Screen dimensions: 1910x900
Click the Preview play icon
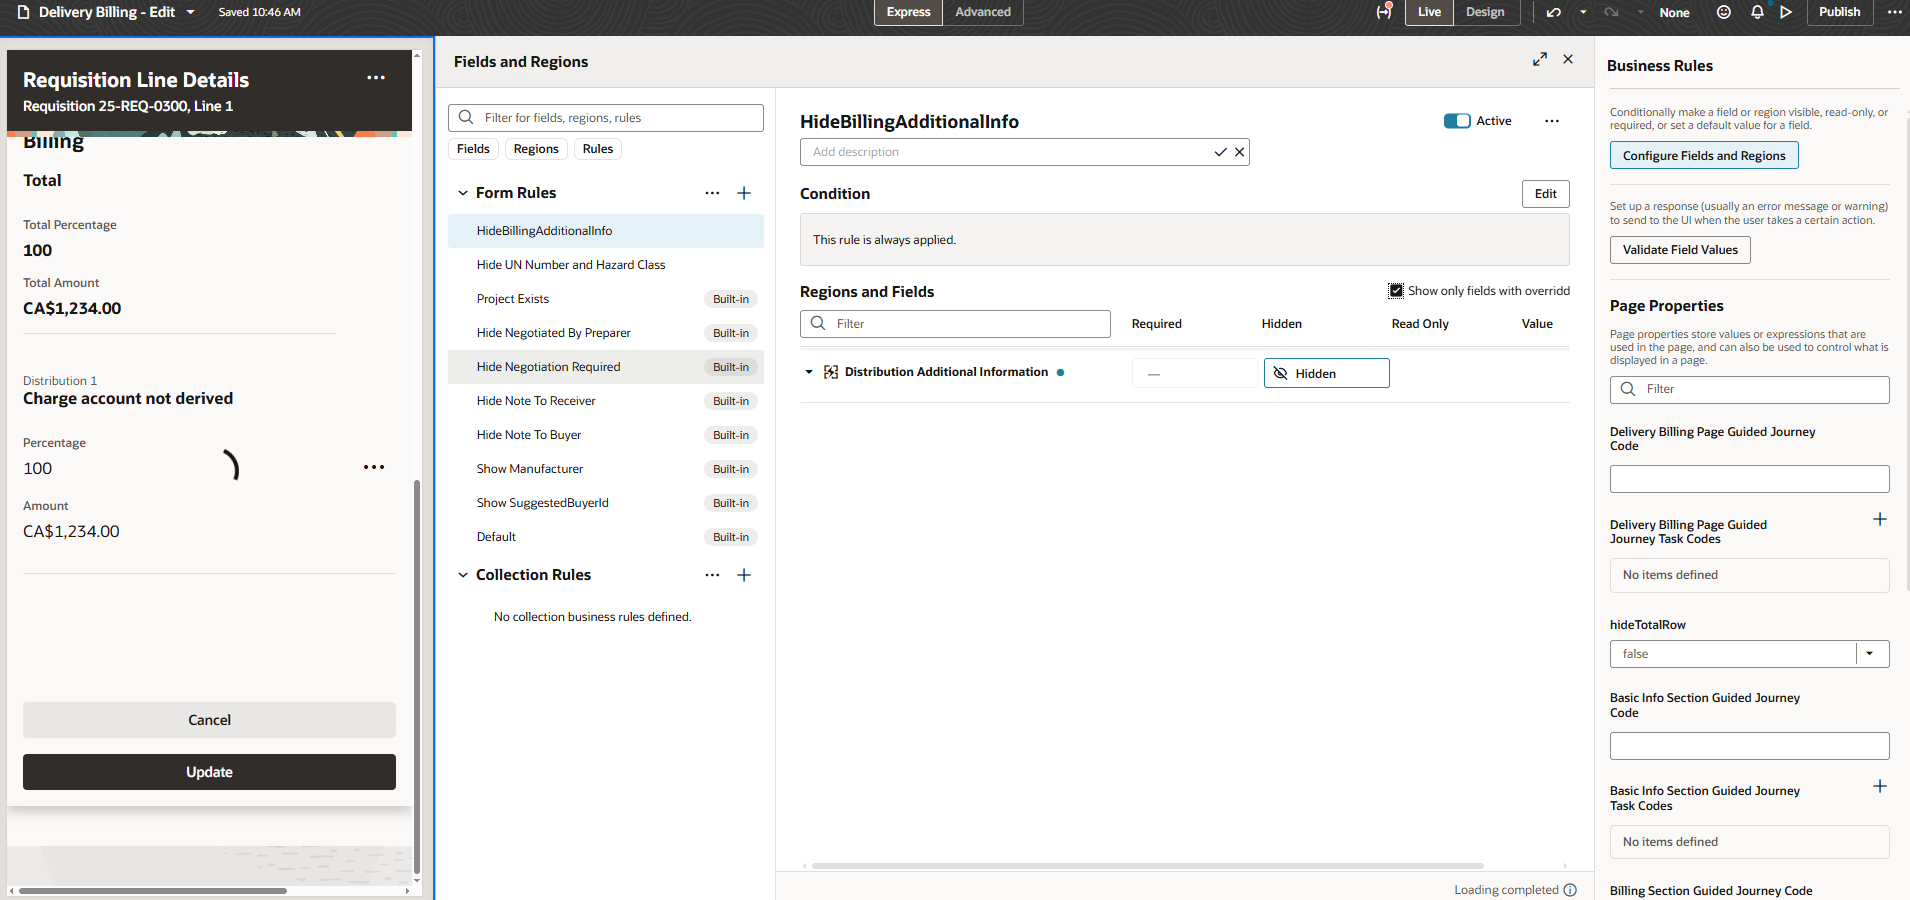click(1786, 12)
